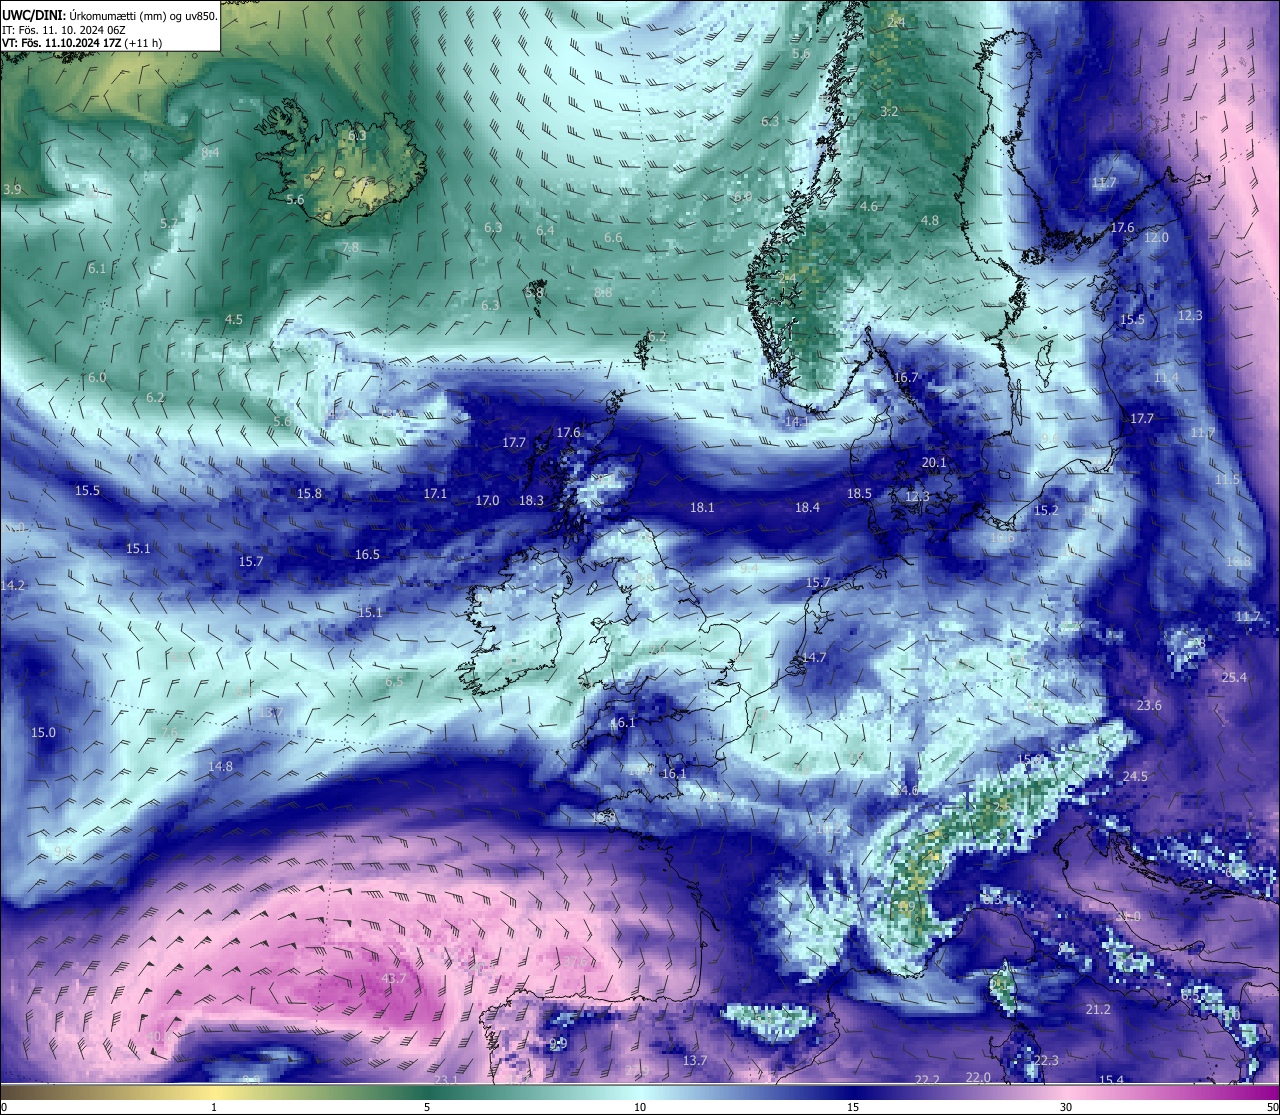Click the 18.3 value near Scotland
Image resolution: width=1280 pixels, height=1115 pixels.
coord(531,500)
